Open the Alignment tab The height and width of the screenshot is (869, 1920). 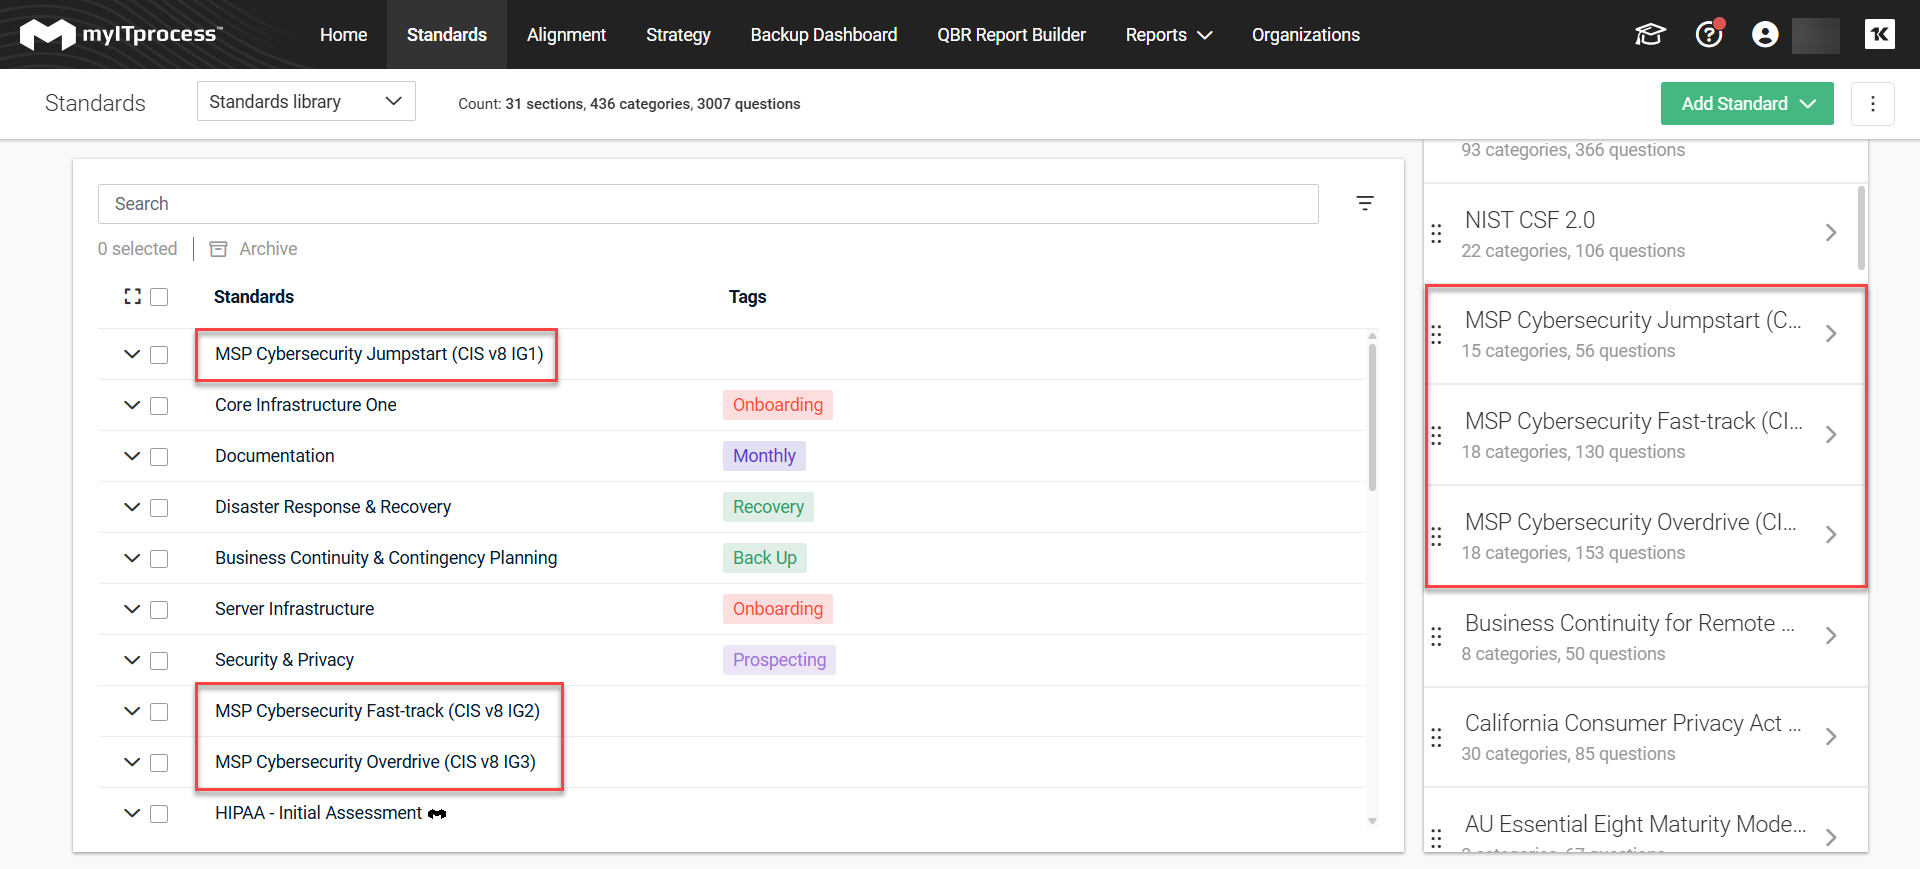click(566, 35)
